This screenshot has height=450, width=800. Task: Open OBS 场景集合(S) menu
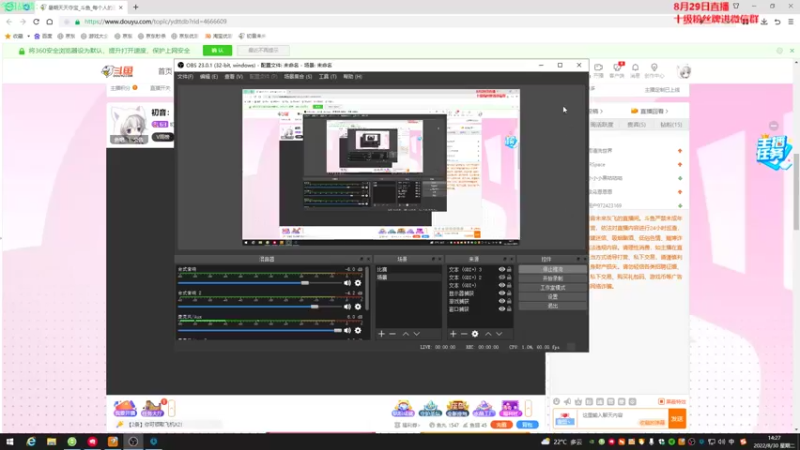[x=298, y=77]
